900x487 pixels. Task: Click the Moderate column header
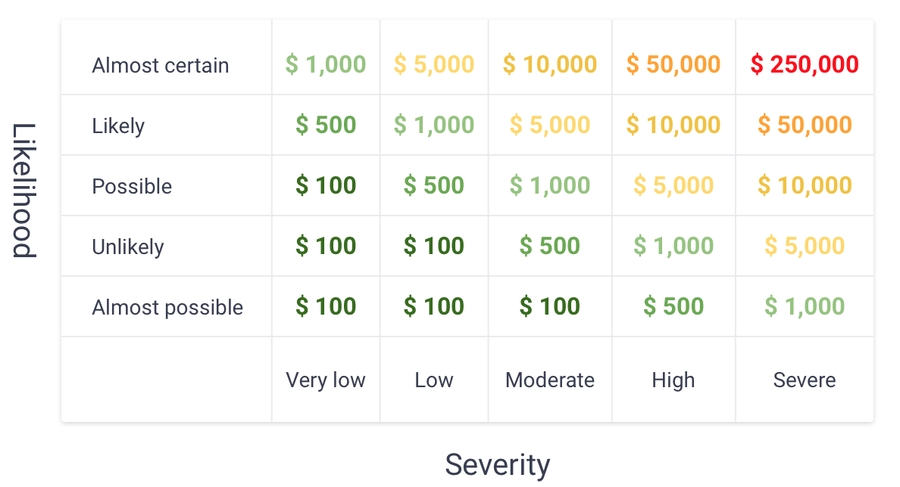pos(550,380)
